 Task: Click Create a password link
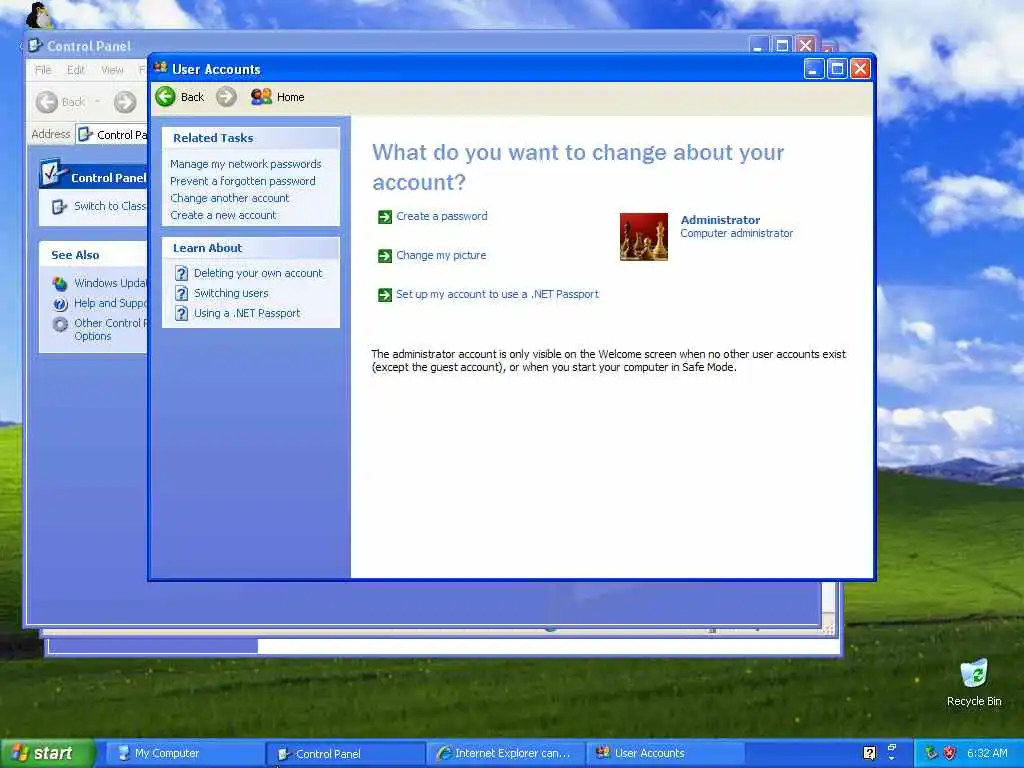point(441,216)
